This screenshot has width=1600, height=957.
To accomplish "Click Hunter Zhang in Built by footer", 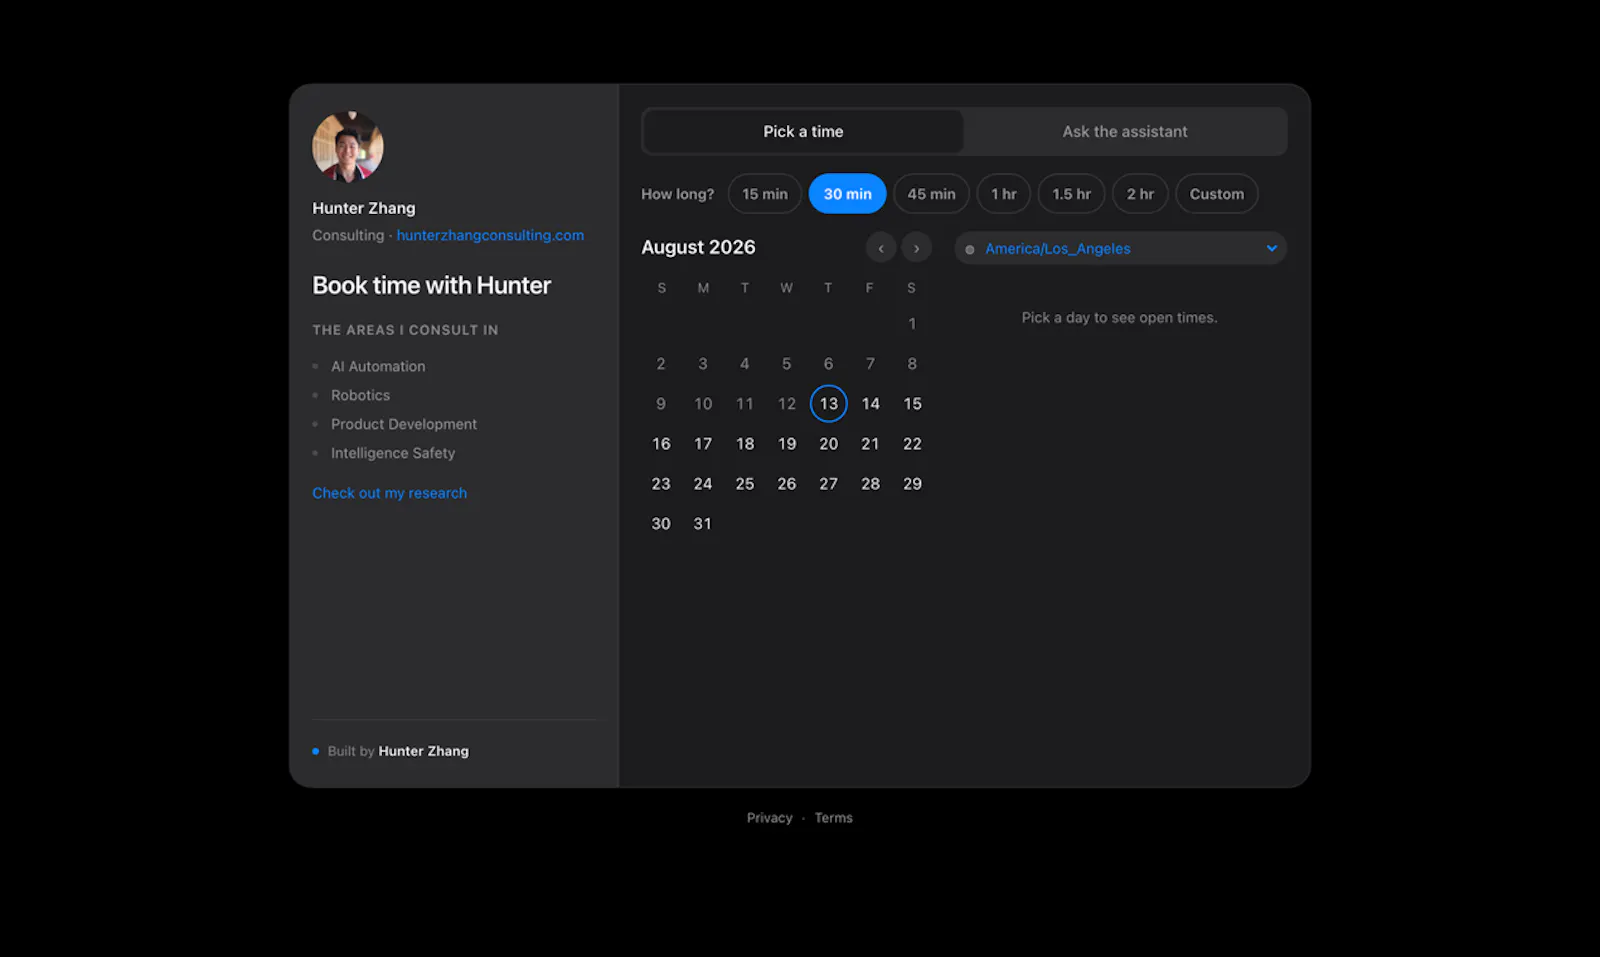I will (423, 751).
